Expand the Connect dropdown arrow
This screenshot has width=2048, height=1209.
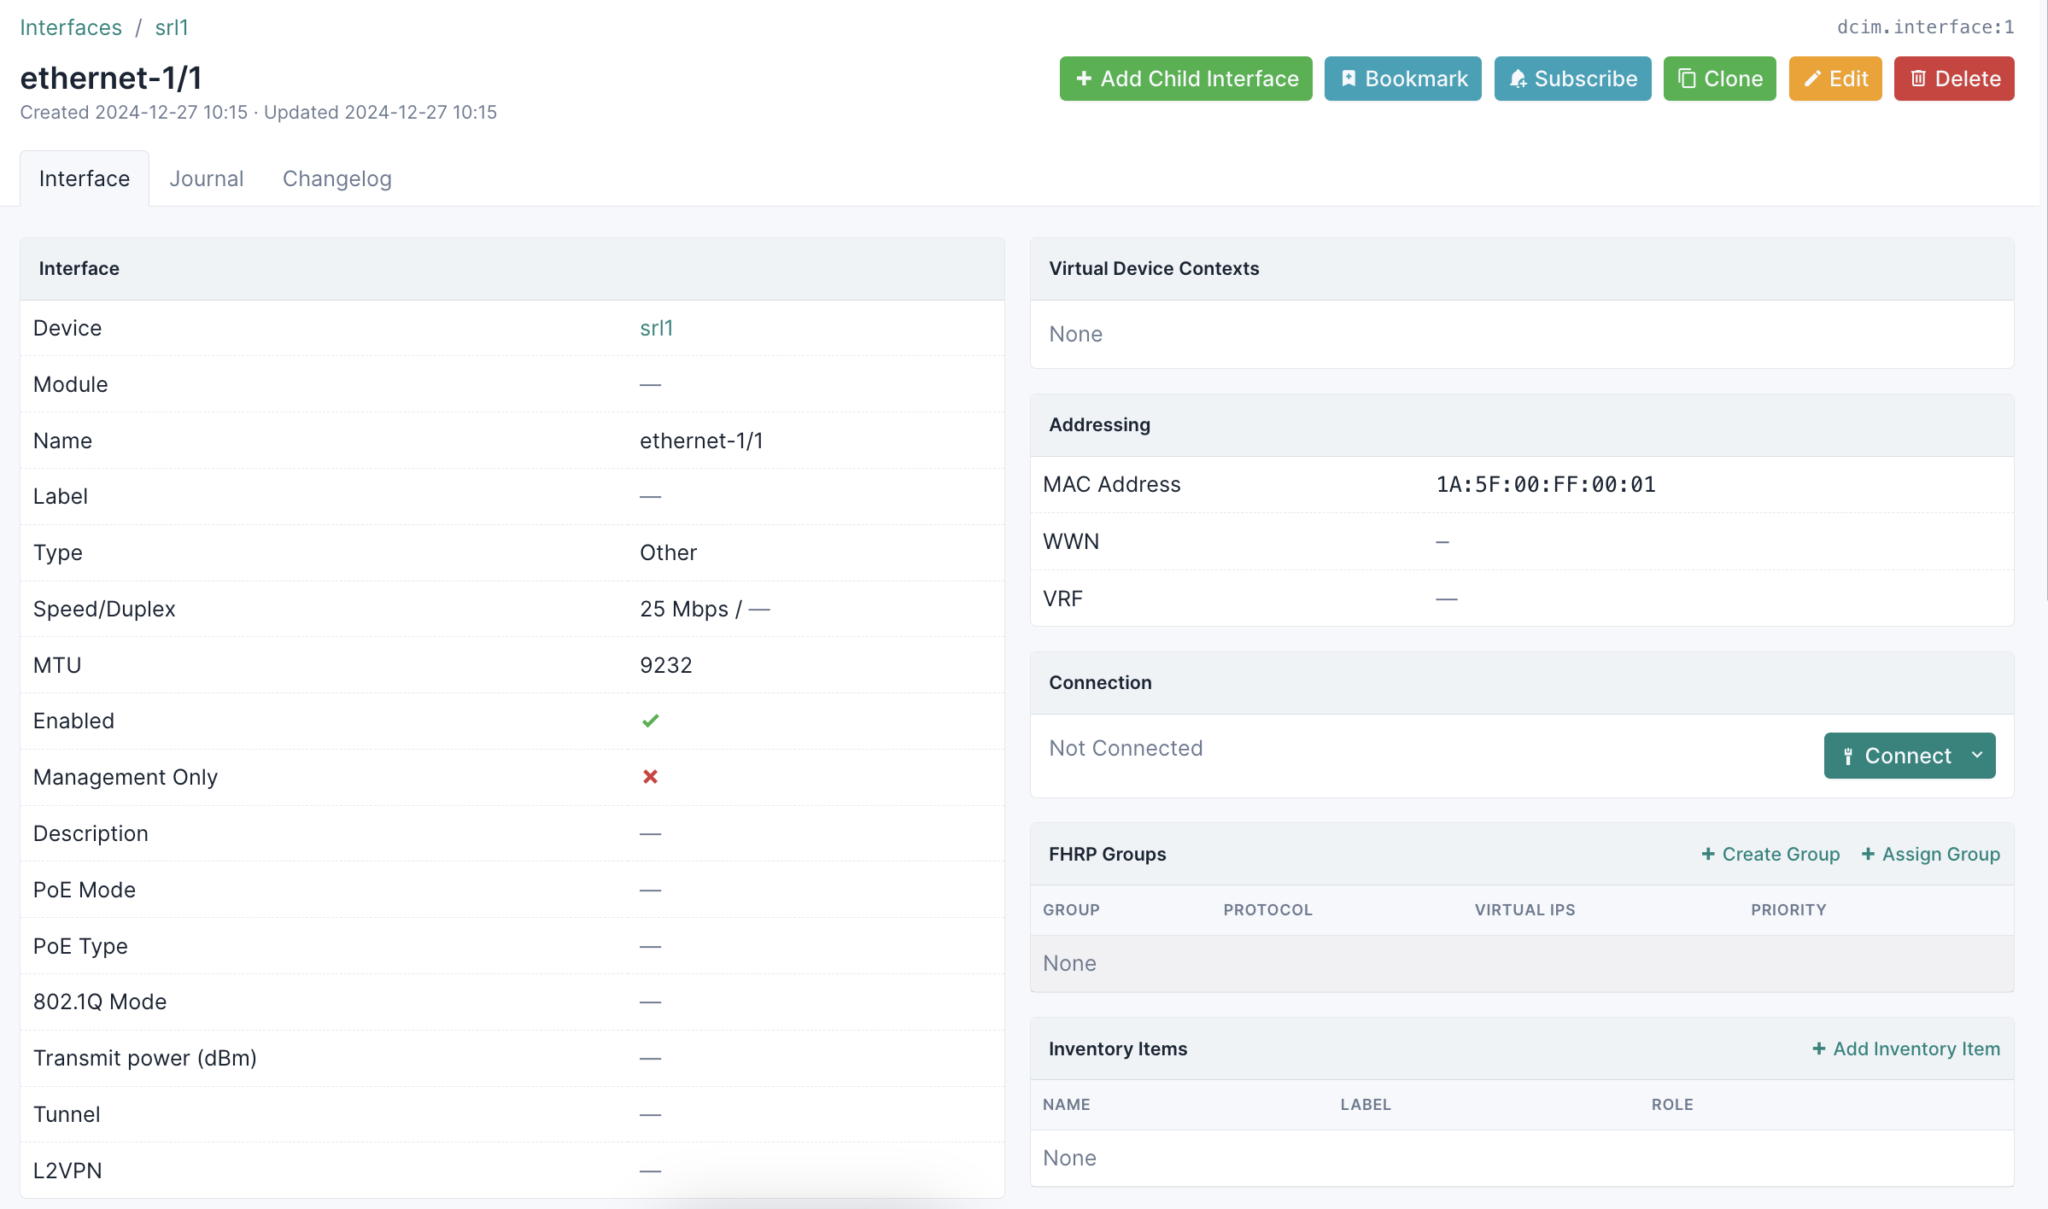pos(1977,755)
